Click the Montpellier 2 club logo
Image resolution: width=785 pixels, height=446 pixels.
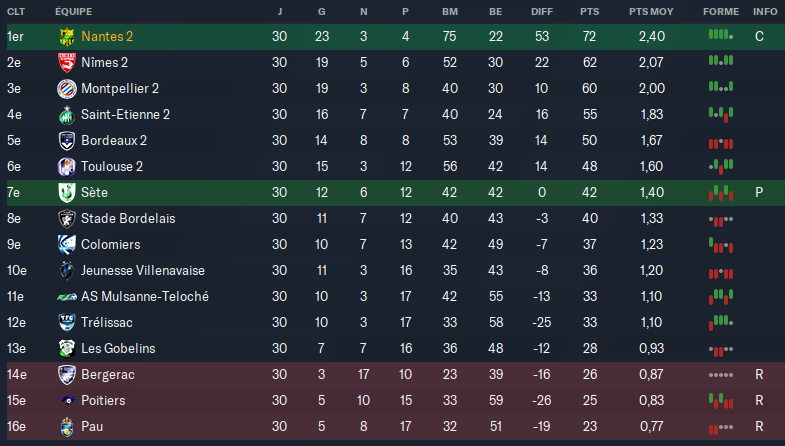point(66,88)
